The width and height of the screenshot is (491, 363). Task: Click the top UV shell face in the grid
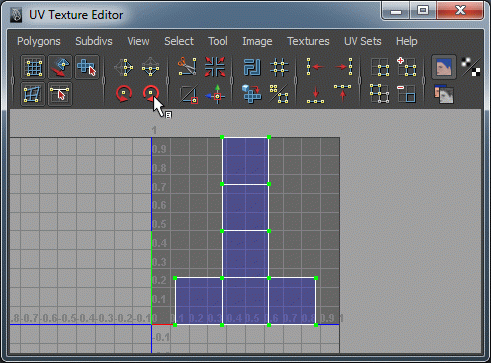(x=245, y=161)
